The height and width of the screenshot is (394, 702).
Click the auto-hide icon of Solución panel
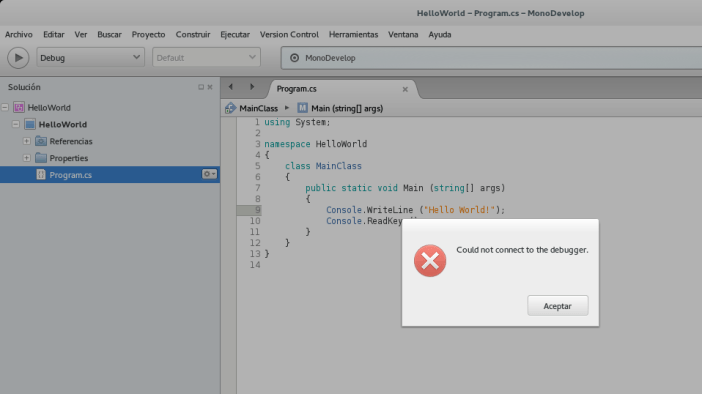click(x=201, y=87)
